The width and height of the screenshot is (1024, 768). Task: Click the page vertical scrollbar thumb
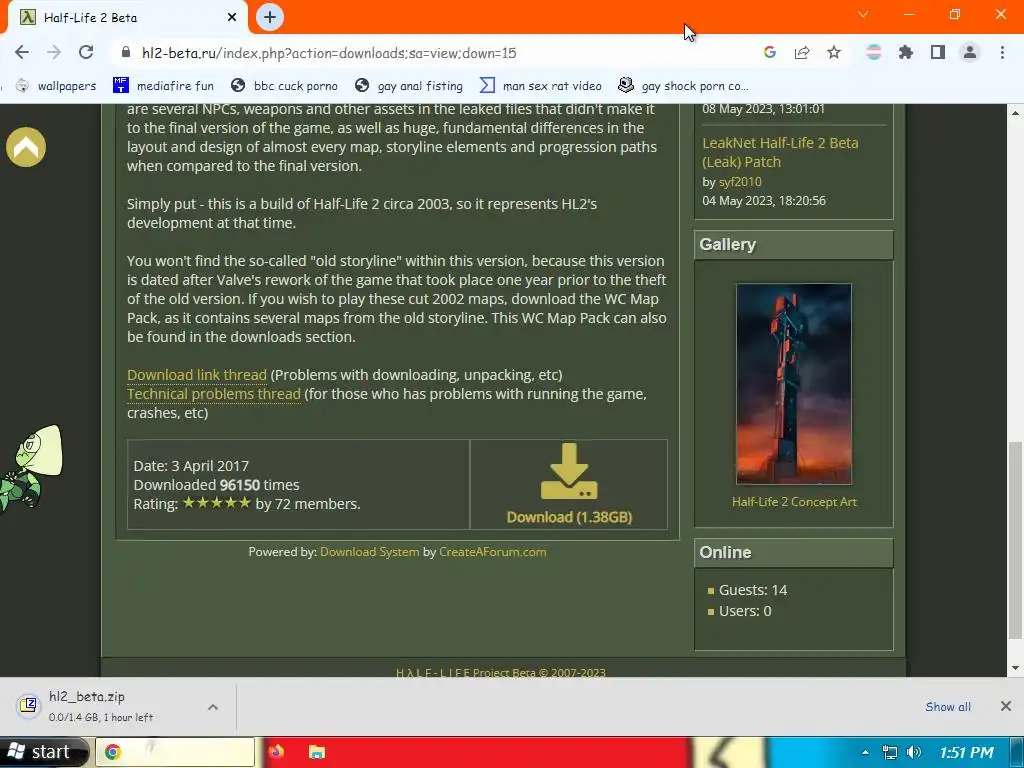pos(1016,541)
